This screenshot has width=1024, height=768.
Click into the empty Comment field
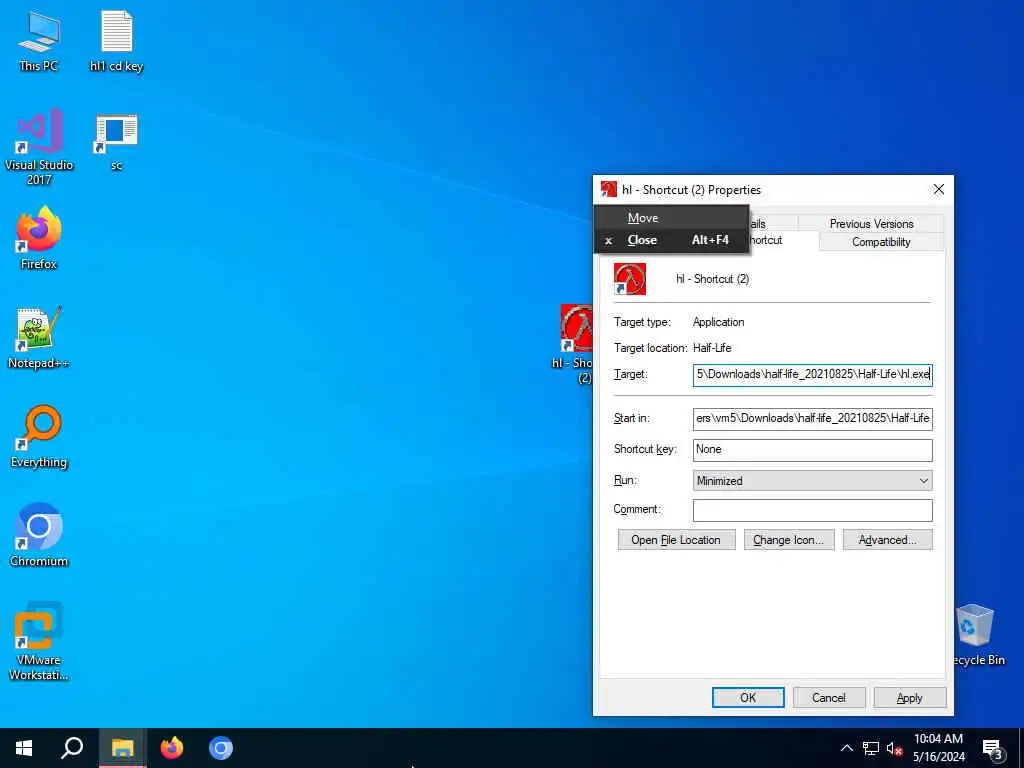tap(812, 510)
